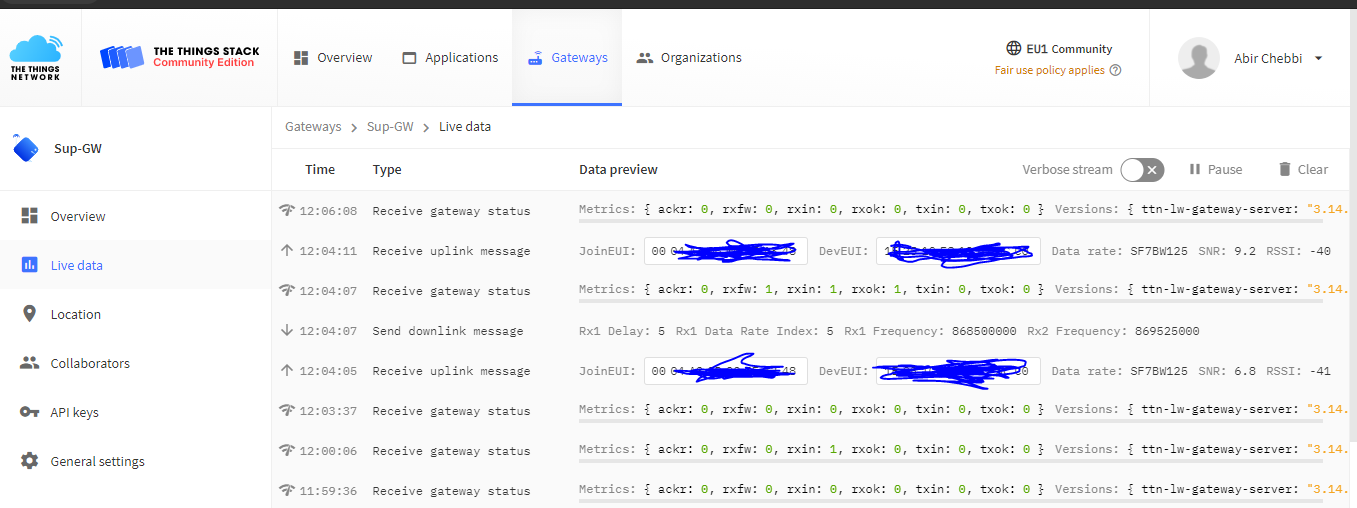Click the Gateways breadcrumb link
The image size is (1357, 508).
click(313, 127)
